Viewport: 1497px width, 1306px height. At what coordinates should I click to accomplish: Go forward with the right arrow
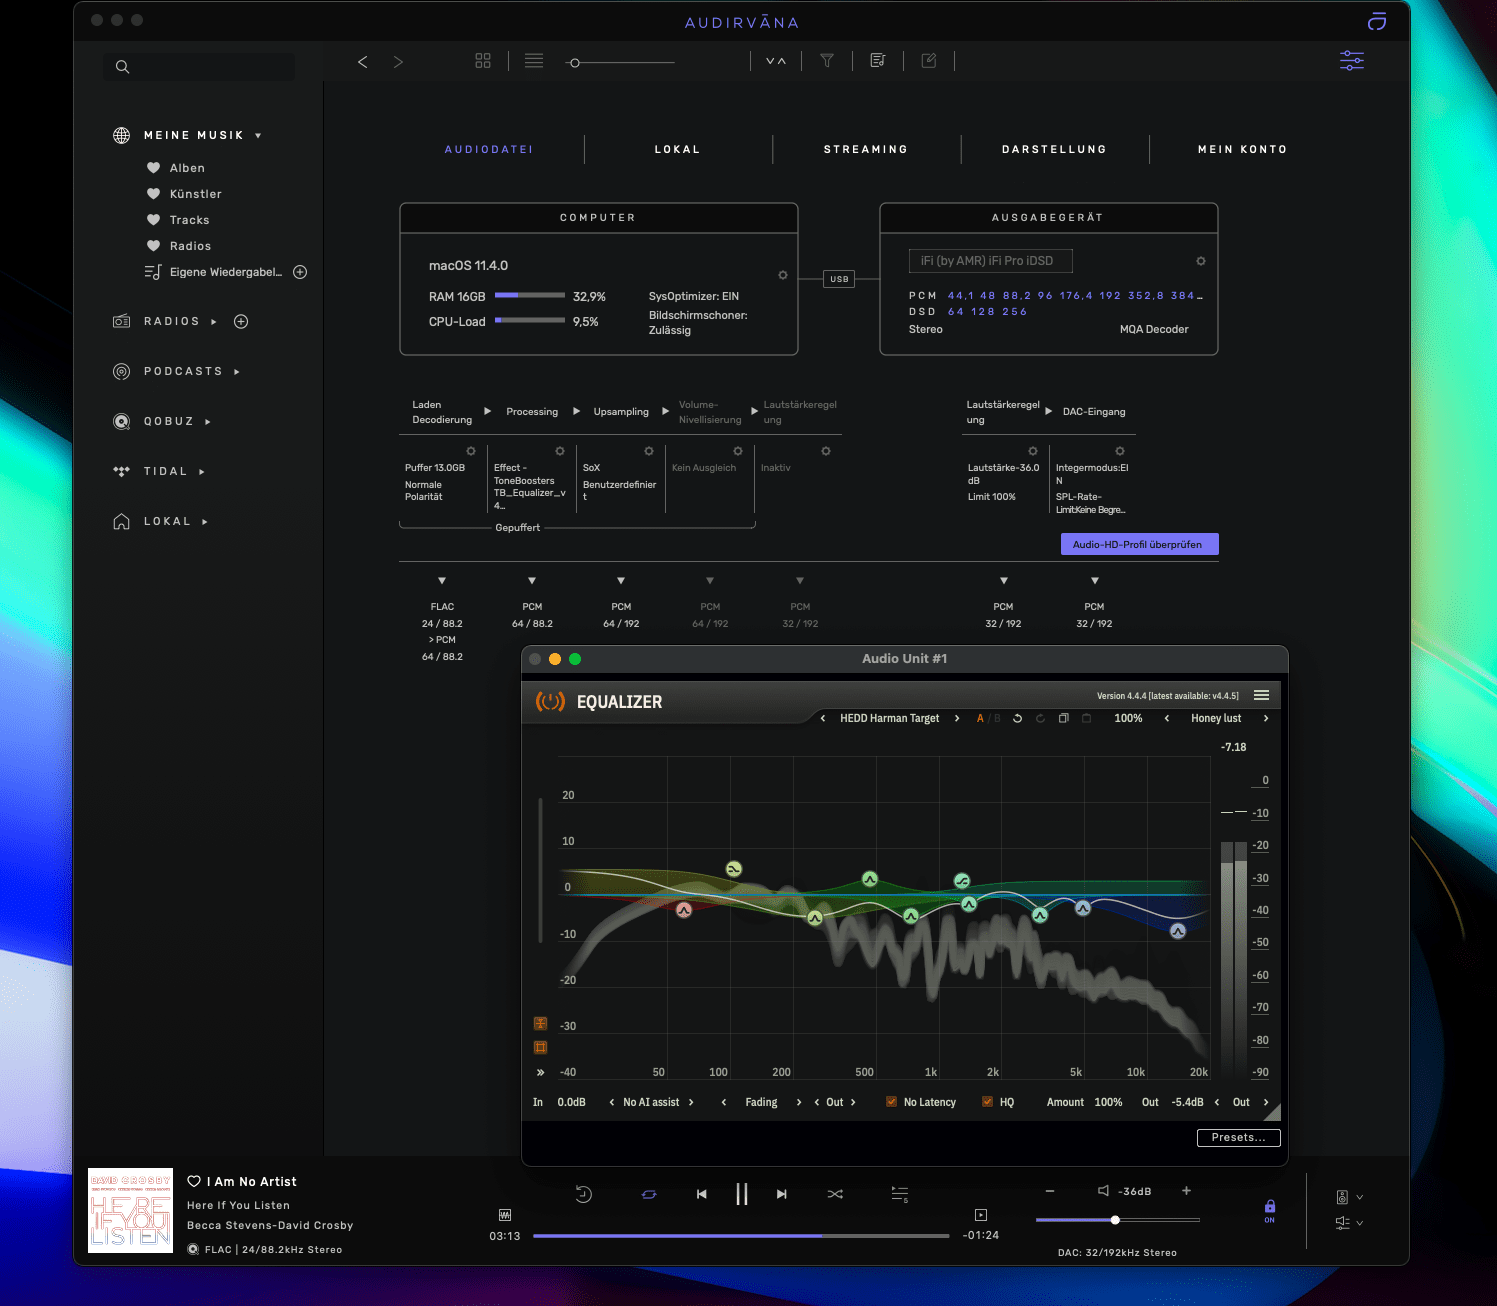398,62
